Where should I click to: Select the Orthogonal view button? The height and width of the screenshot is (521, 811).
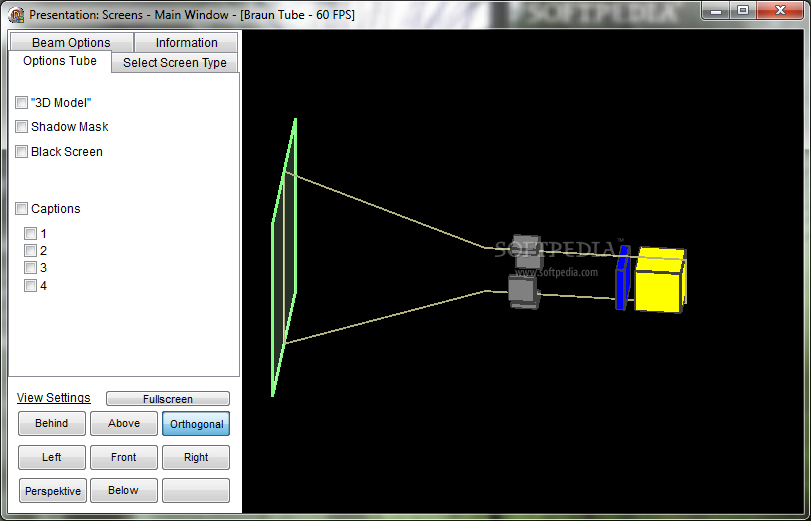point(196,424)
